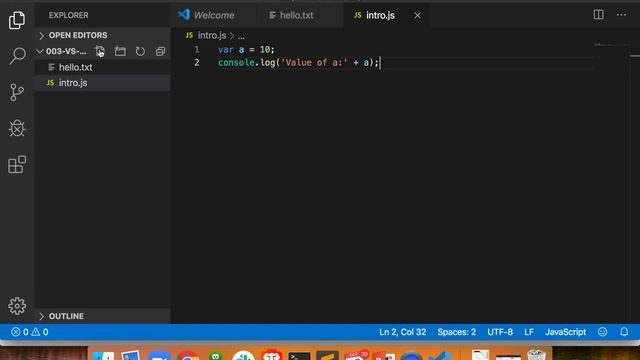Expand the Outline section
640x360 pixels.
tap(103, 316)
